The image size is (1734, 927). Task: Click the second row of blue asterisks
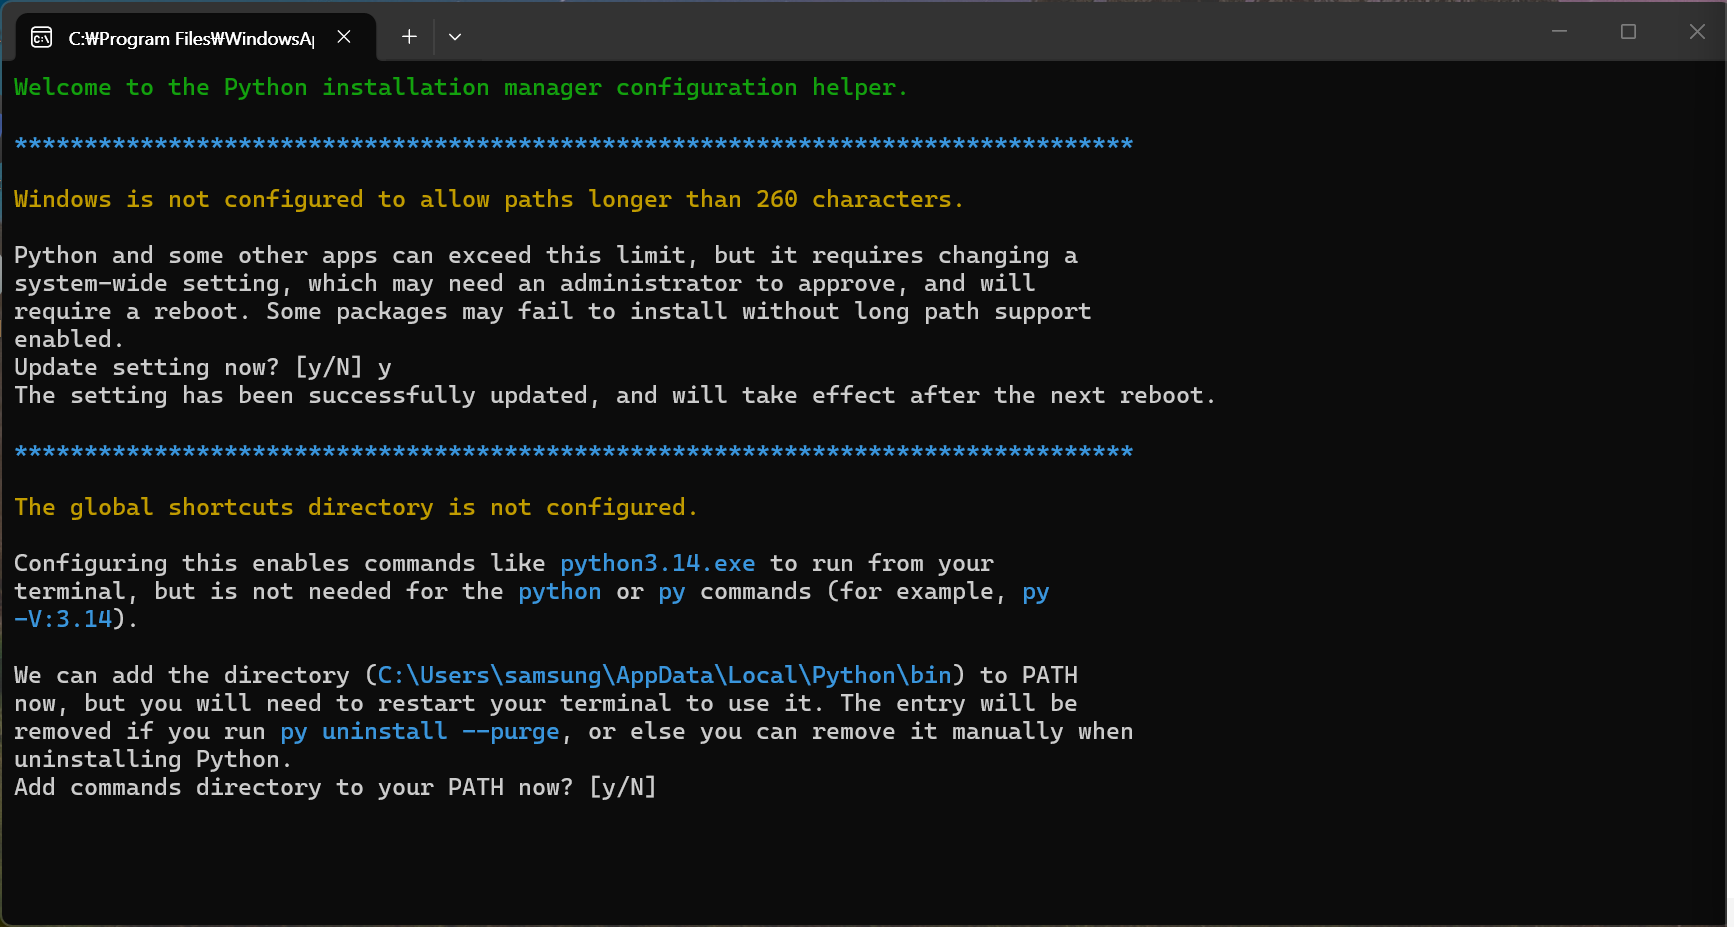[574, 452]
